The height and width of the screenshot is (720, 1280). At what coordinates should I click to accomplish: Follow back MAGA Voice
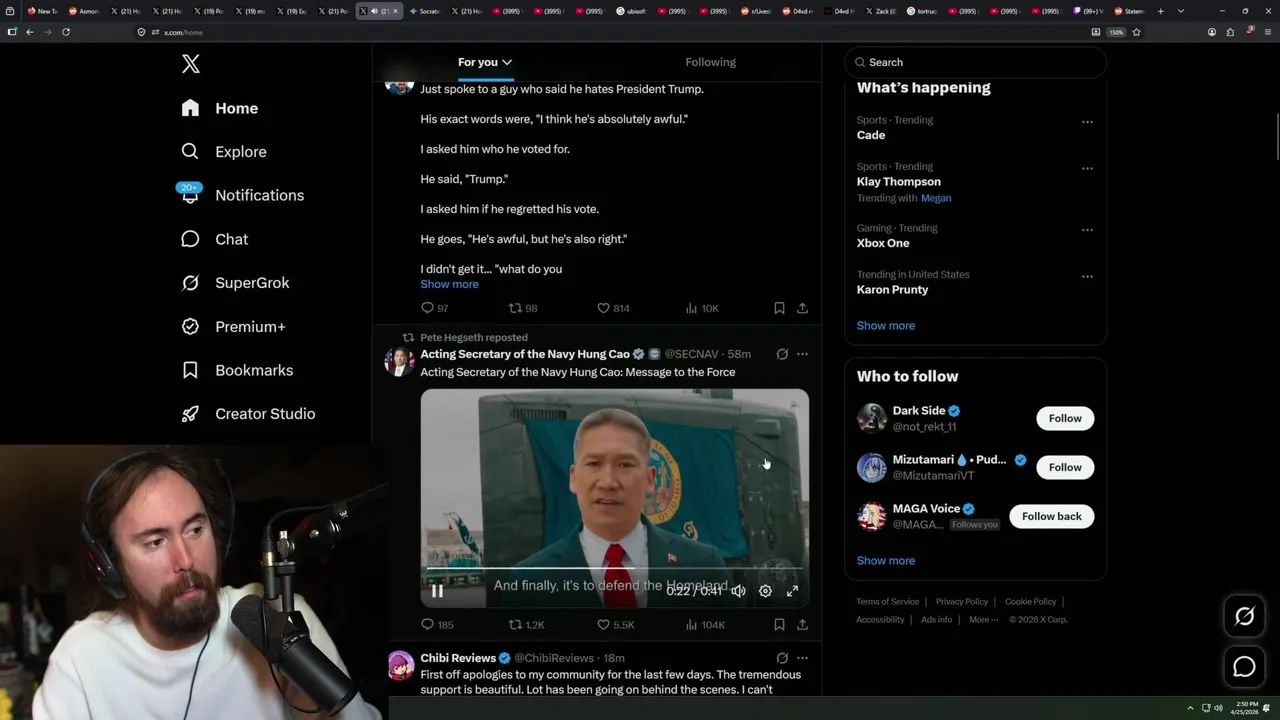pos(1051,517)
